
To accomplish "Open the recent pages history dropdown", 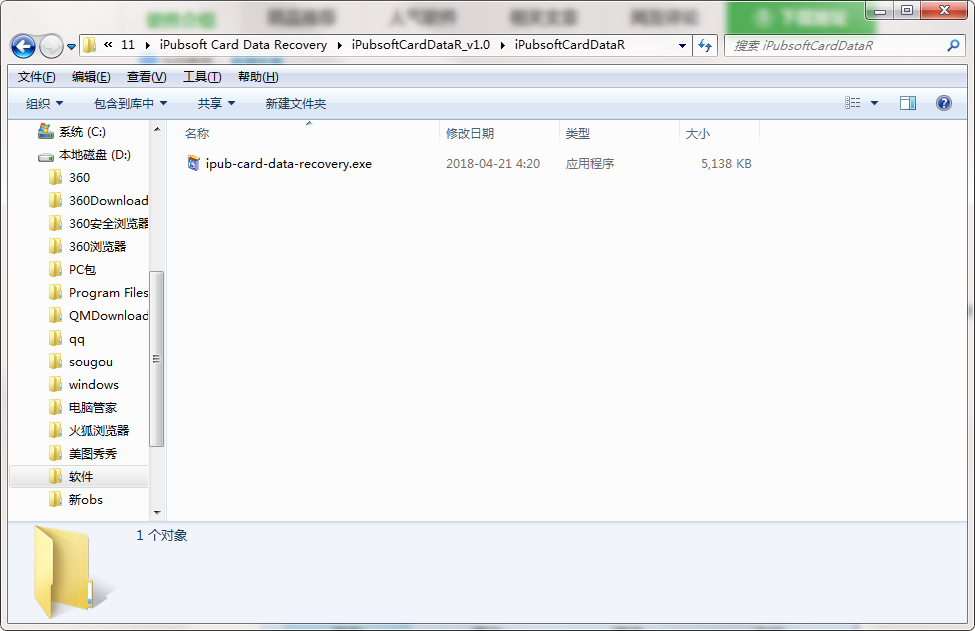I will (72, 47).
